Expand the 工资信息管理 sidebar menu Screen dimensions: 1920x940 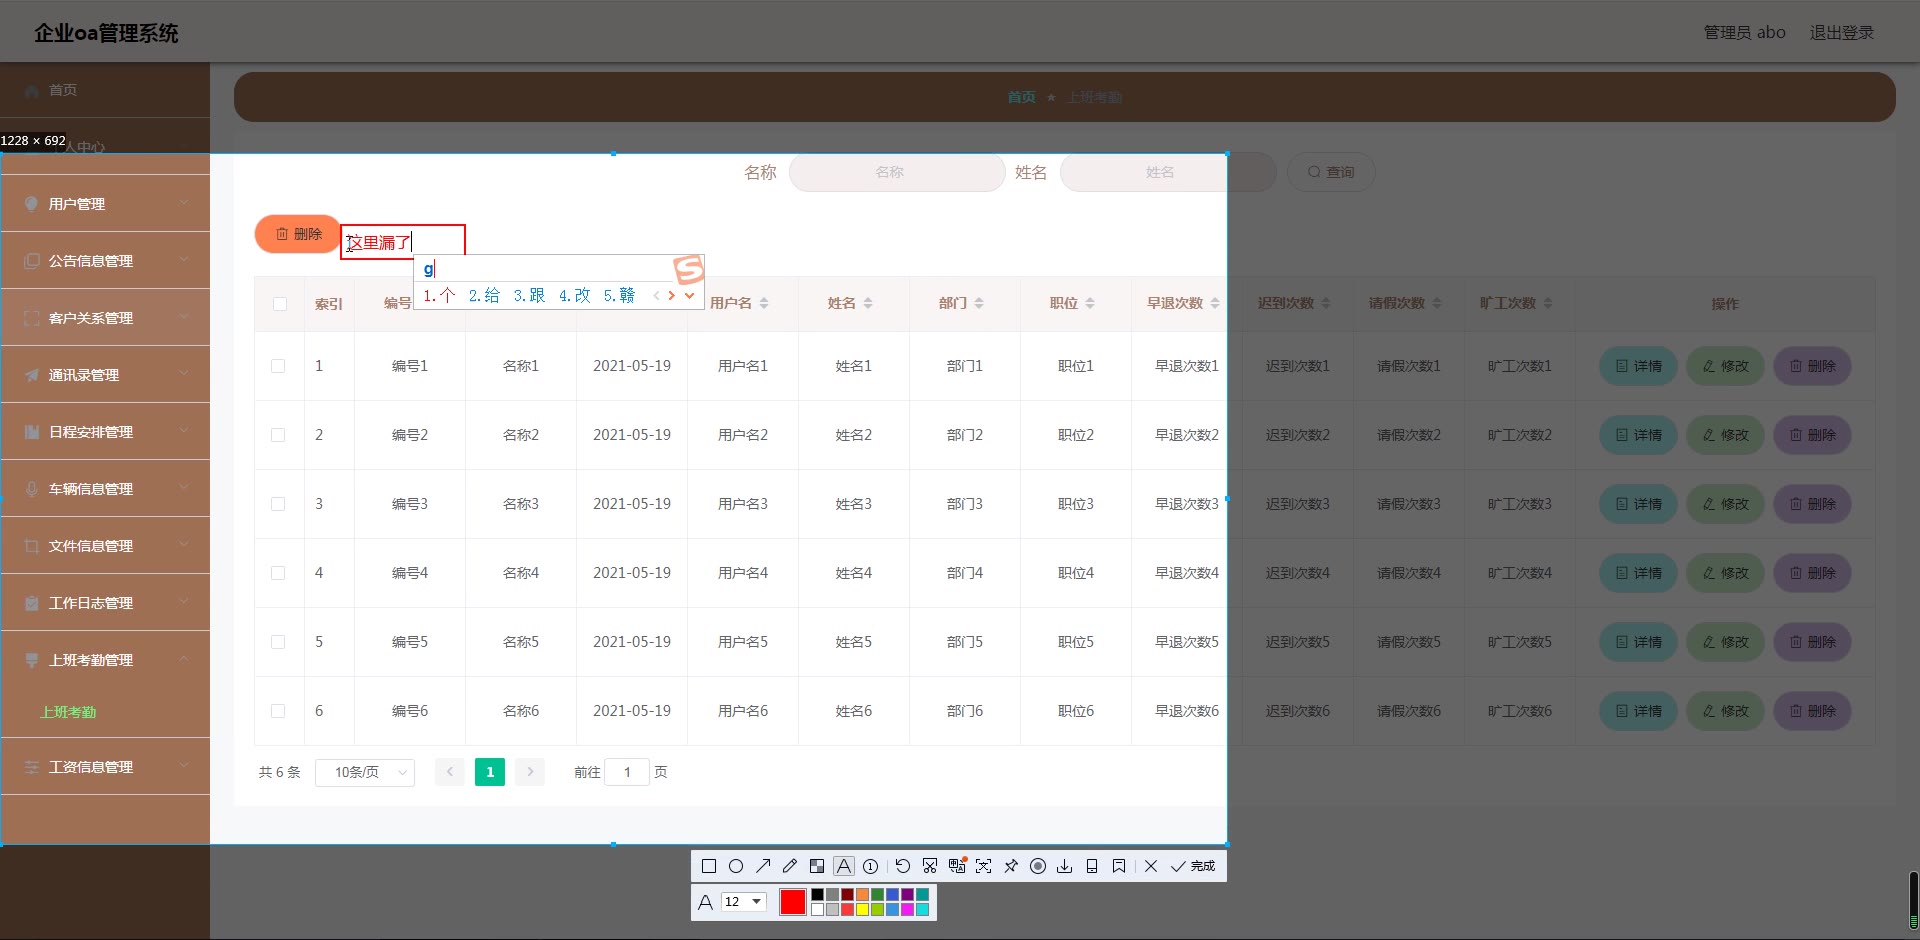pos(105,767)
